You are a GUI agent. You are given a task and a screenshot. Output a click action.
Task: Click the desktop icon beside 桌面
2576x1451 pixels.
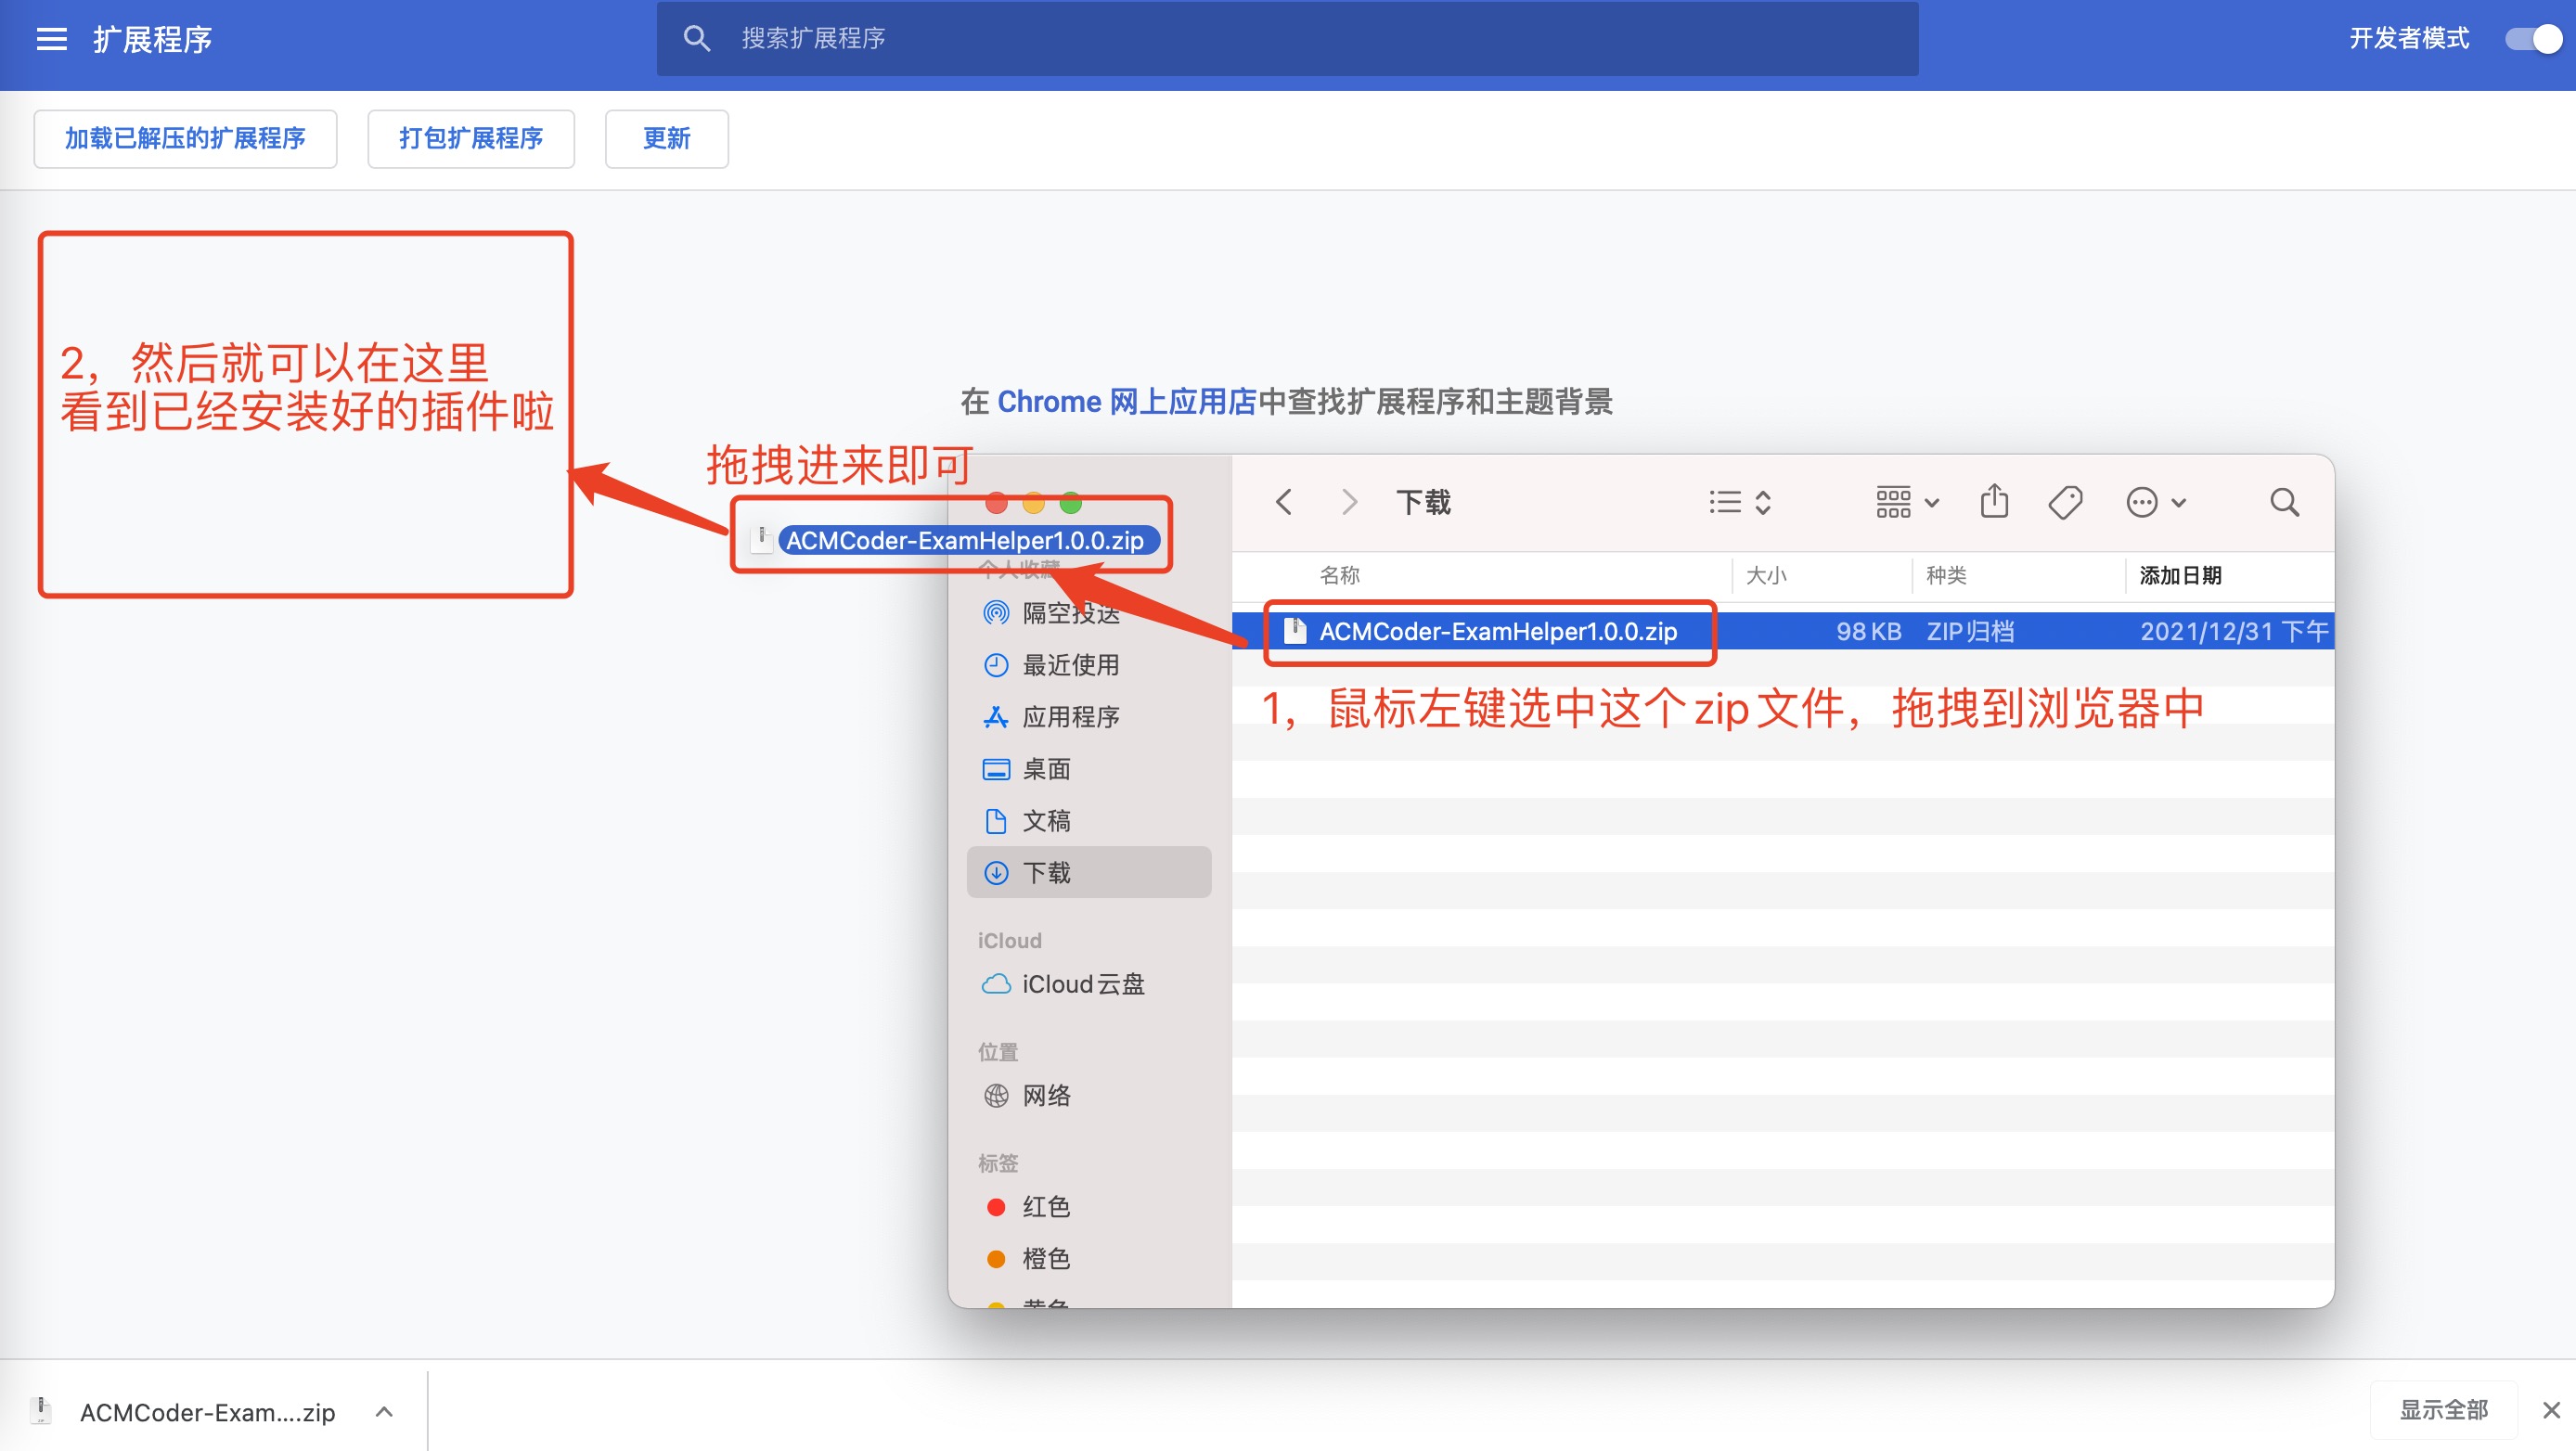[x=996, y=769]
